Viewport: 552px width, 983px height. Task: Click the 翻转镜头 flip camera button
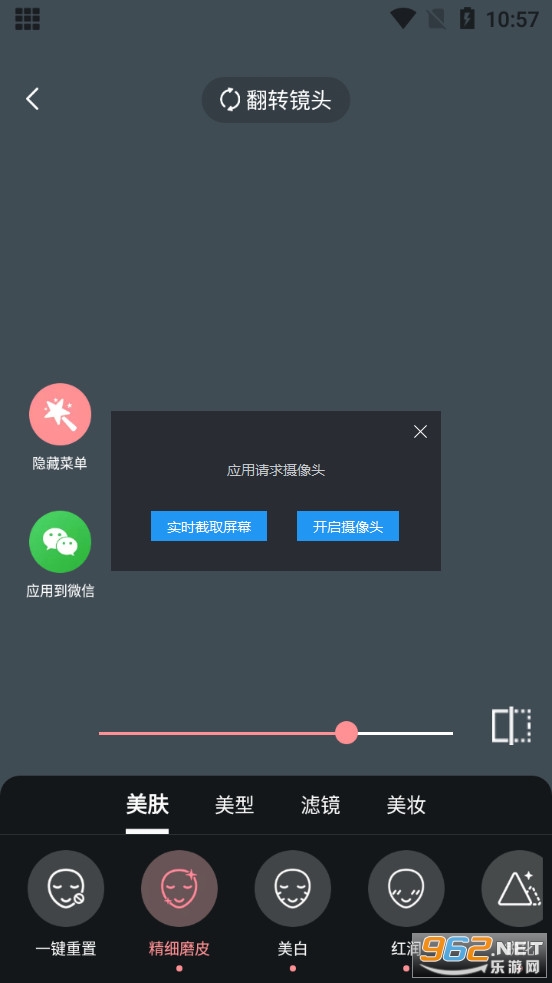(x=276, y=100)
